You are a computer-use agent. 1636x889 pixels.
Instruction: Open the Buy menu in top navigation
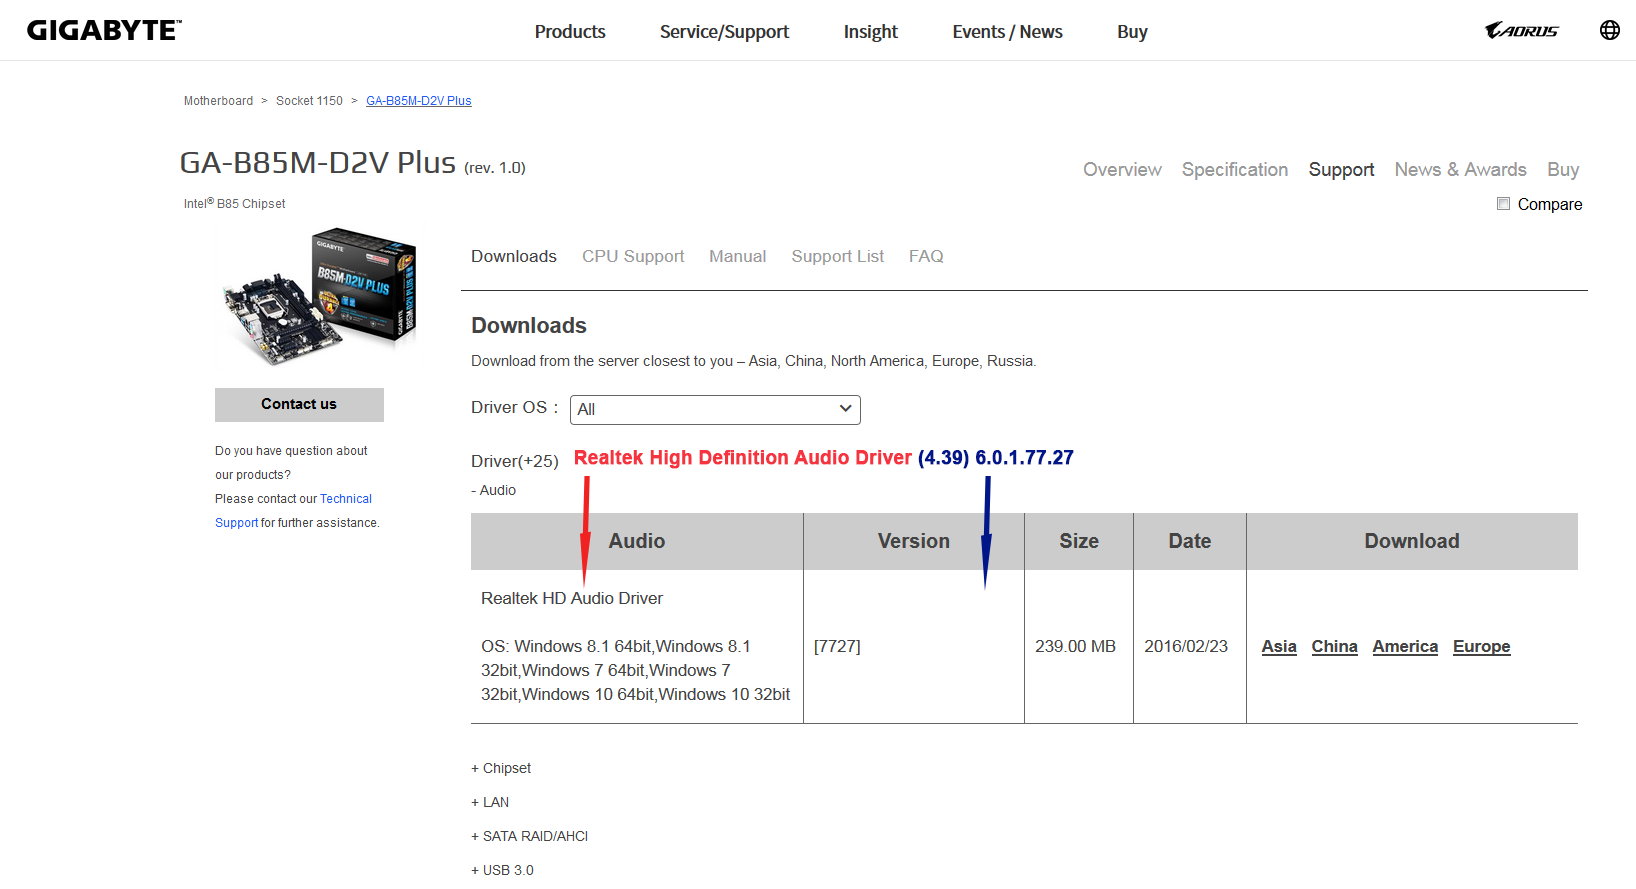1132,32
